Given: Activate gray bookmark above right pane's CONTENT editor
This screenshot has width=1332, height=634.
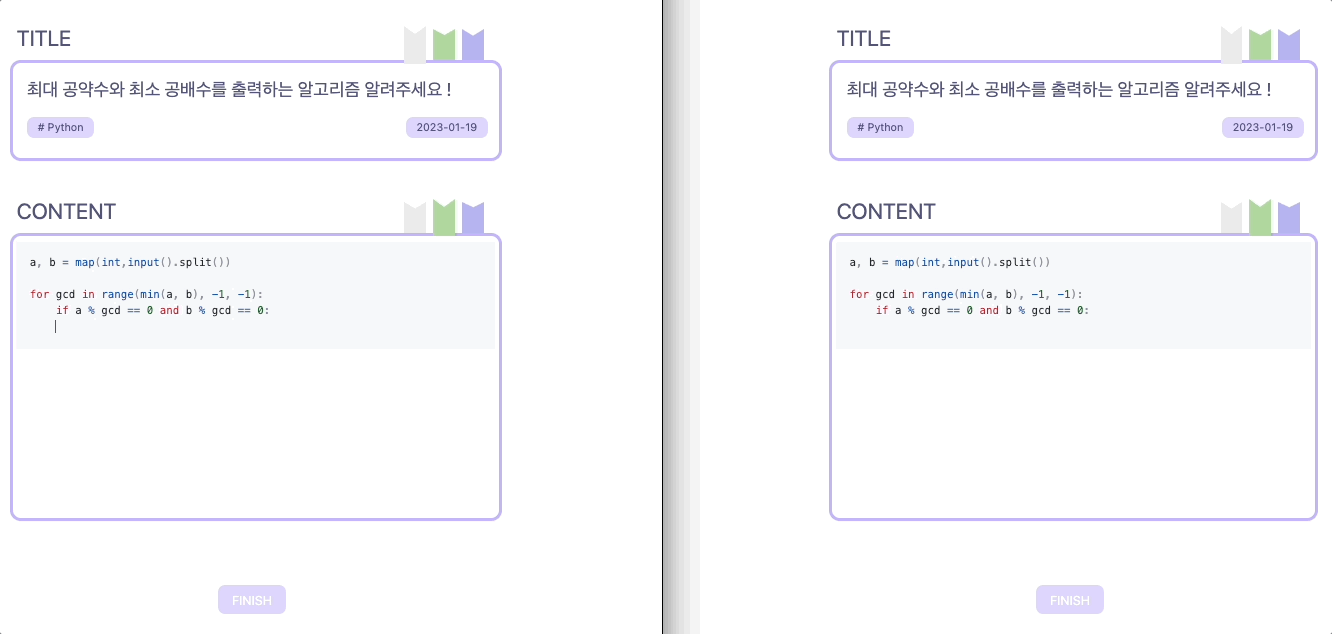Looking at the screenshot, I should click(1232, 218).
